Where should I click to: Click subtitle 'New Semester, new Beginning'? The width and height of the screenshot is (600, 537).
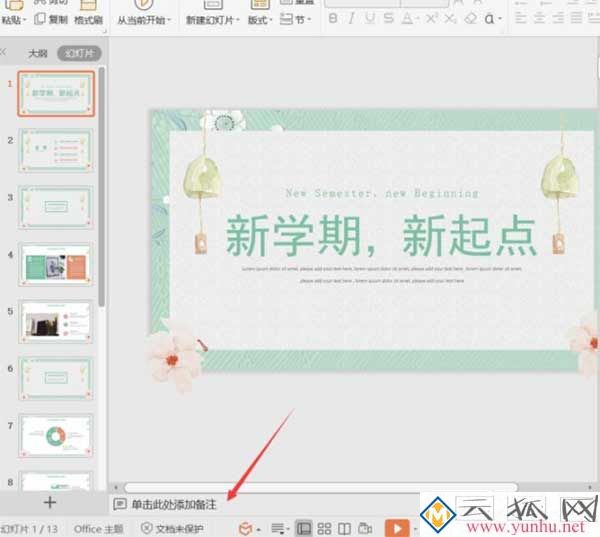pos(382,193)
